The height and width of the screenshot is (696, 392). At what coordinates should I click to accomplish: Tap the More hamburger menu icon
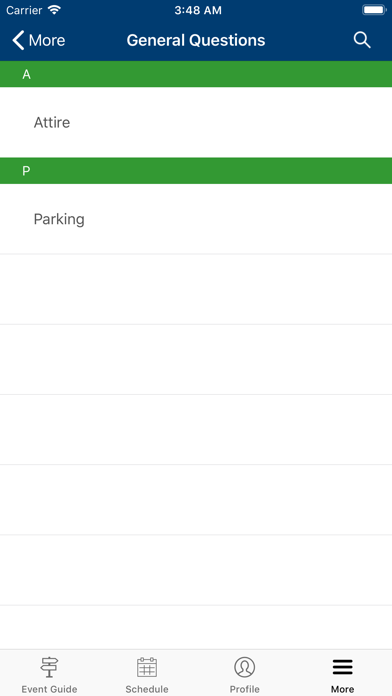[342, 667]
